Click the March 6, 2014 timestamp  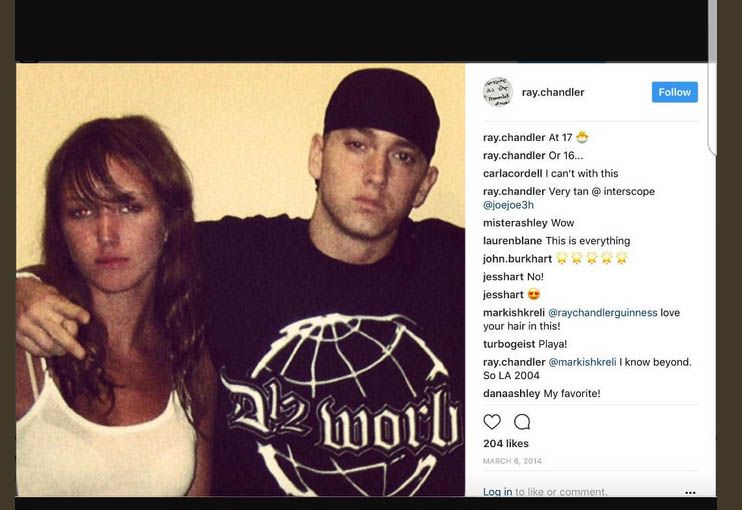[512, 461]
